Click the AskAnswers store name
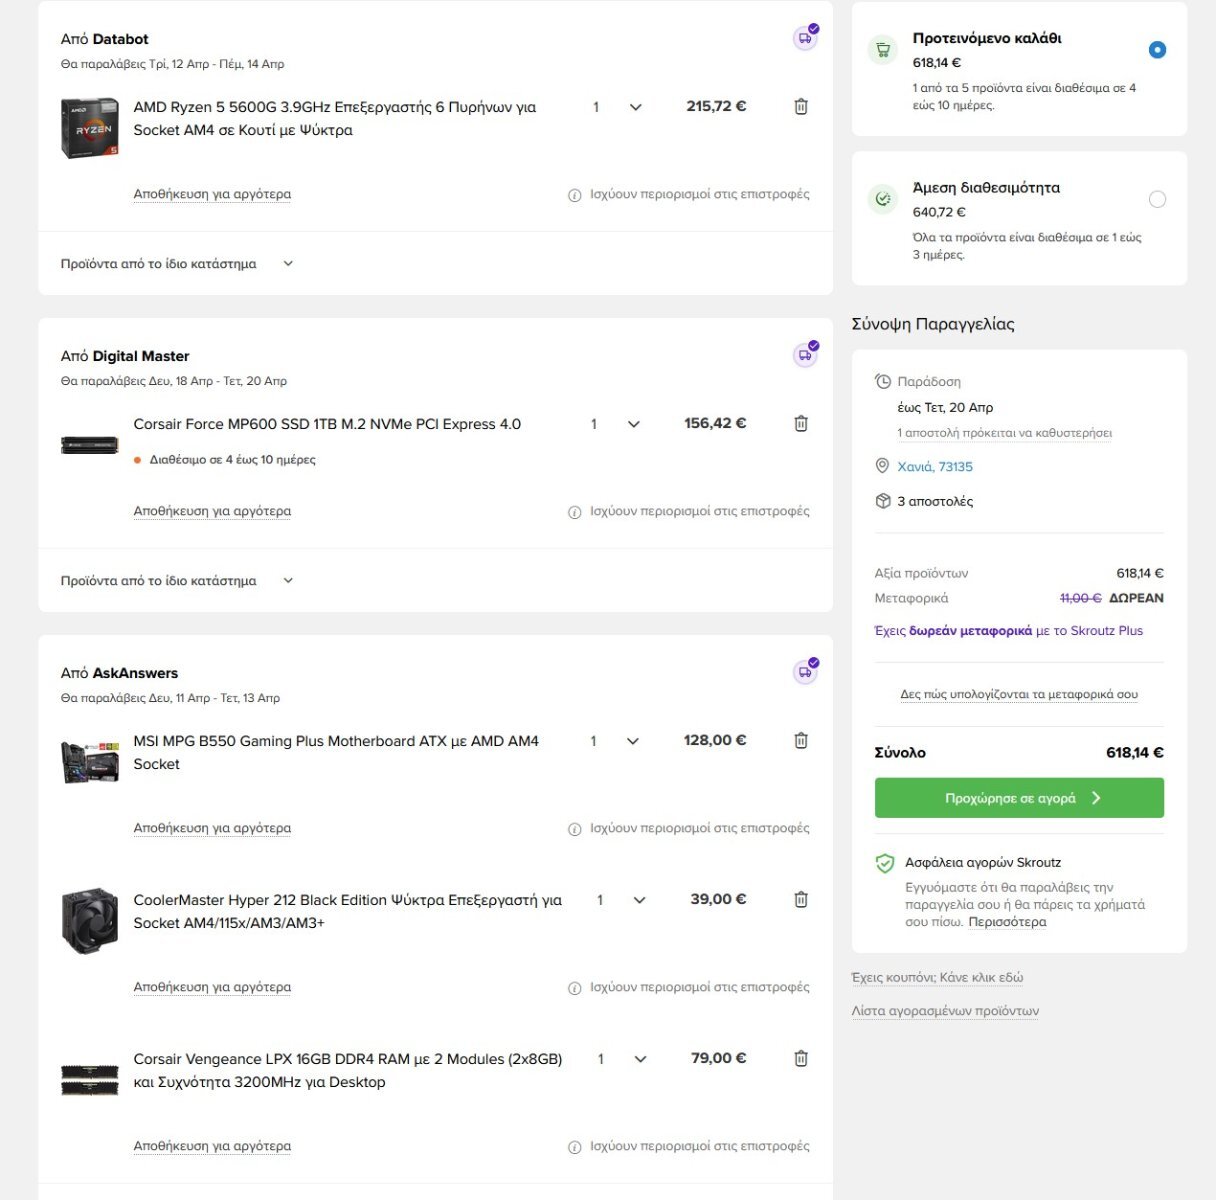This screenshot has height=1200, width=1216. click(135, 673)
